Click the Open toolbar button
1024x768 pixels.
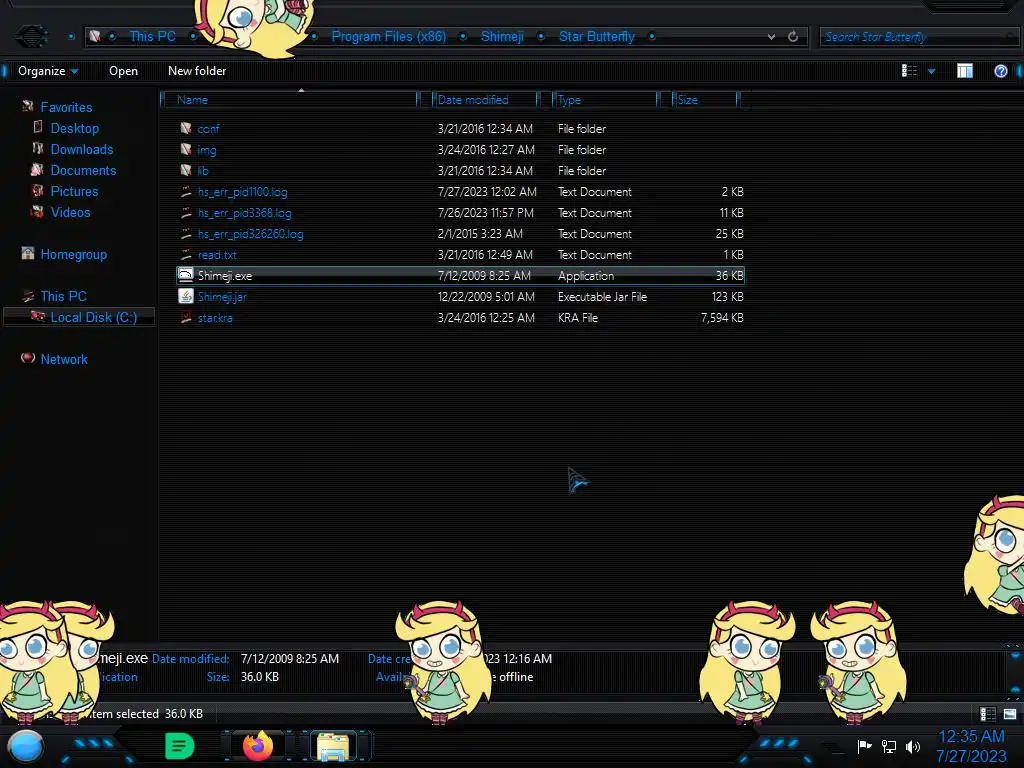123,71
